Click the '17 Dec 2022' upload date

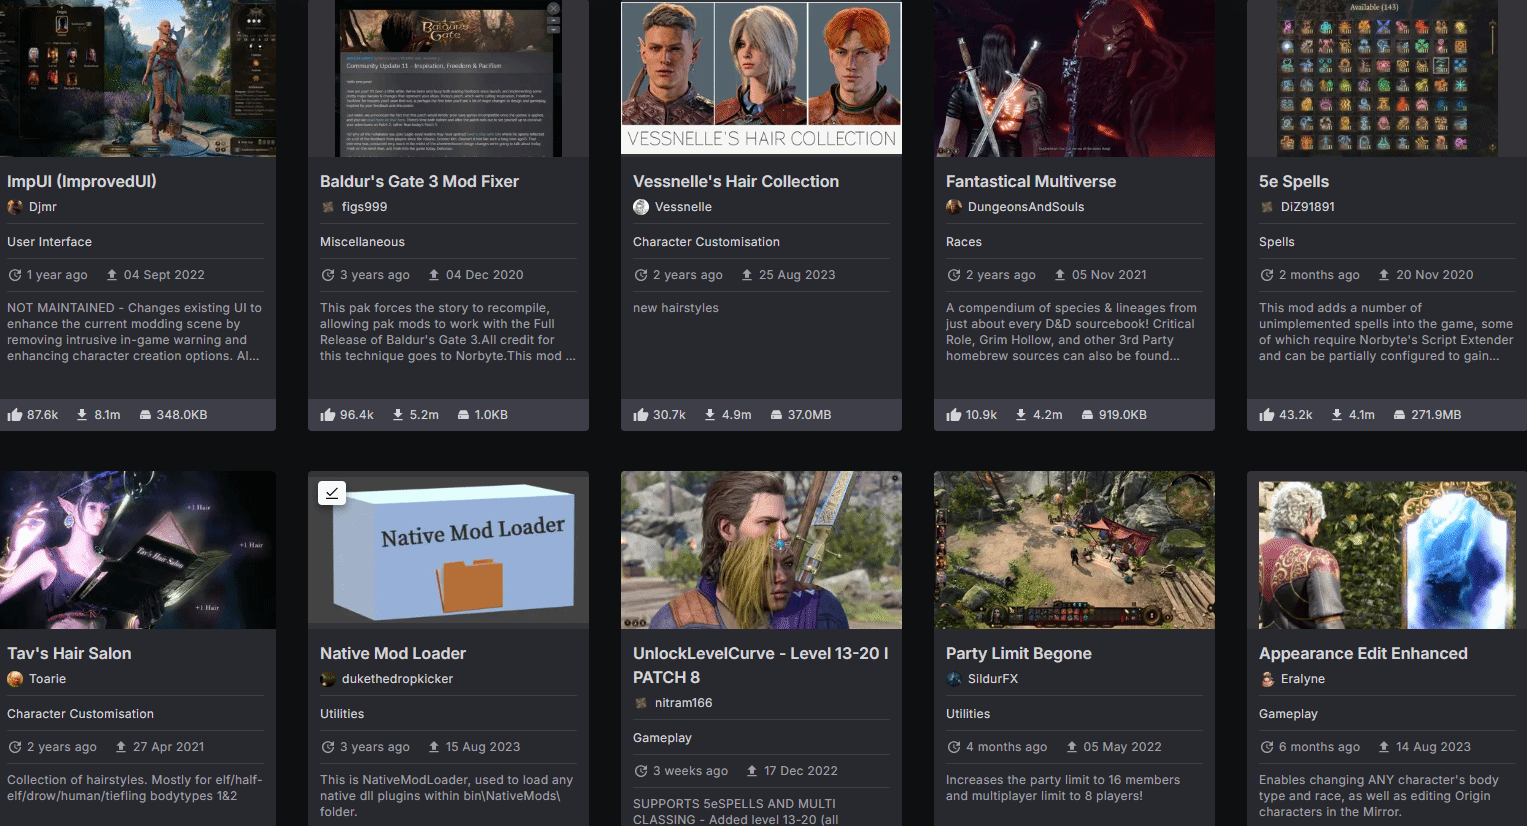[801, 771]
